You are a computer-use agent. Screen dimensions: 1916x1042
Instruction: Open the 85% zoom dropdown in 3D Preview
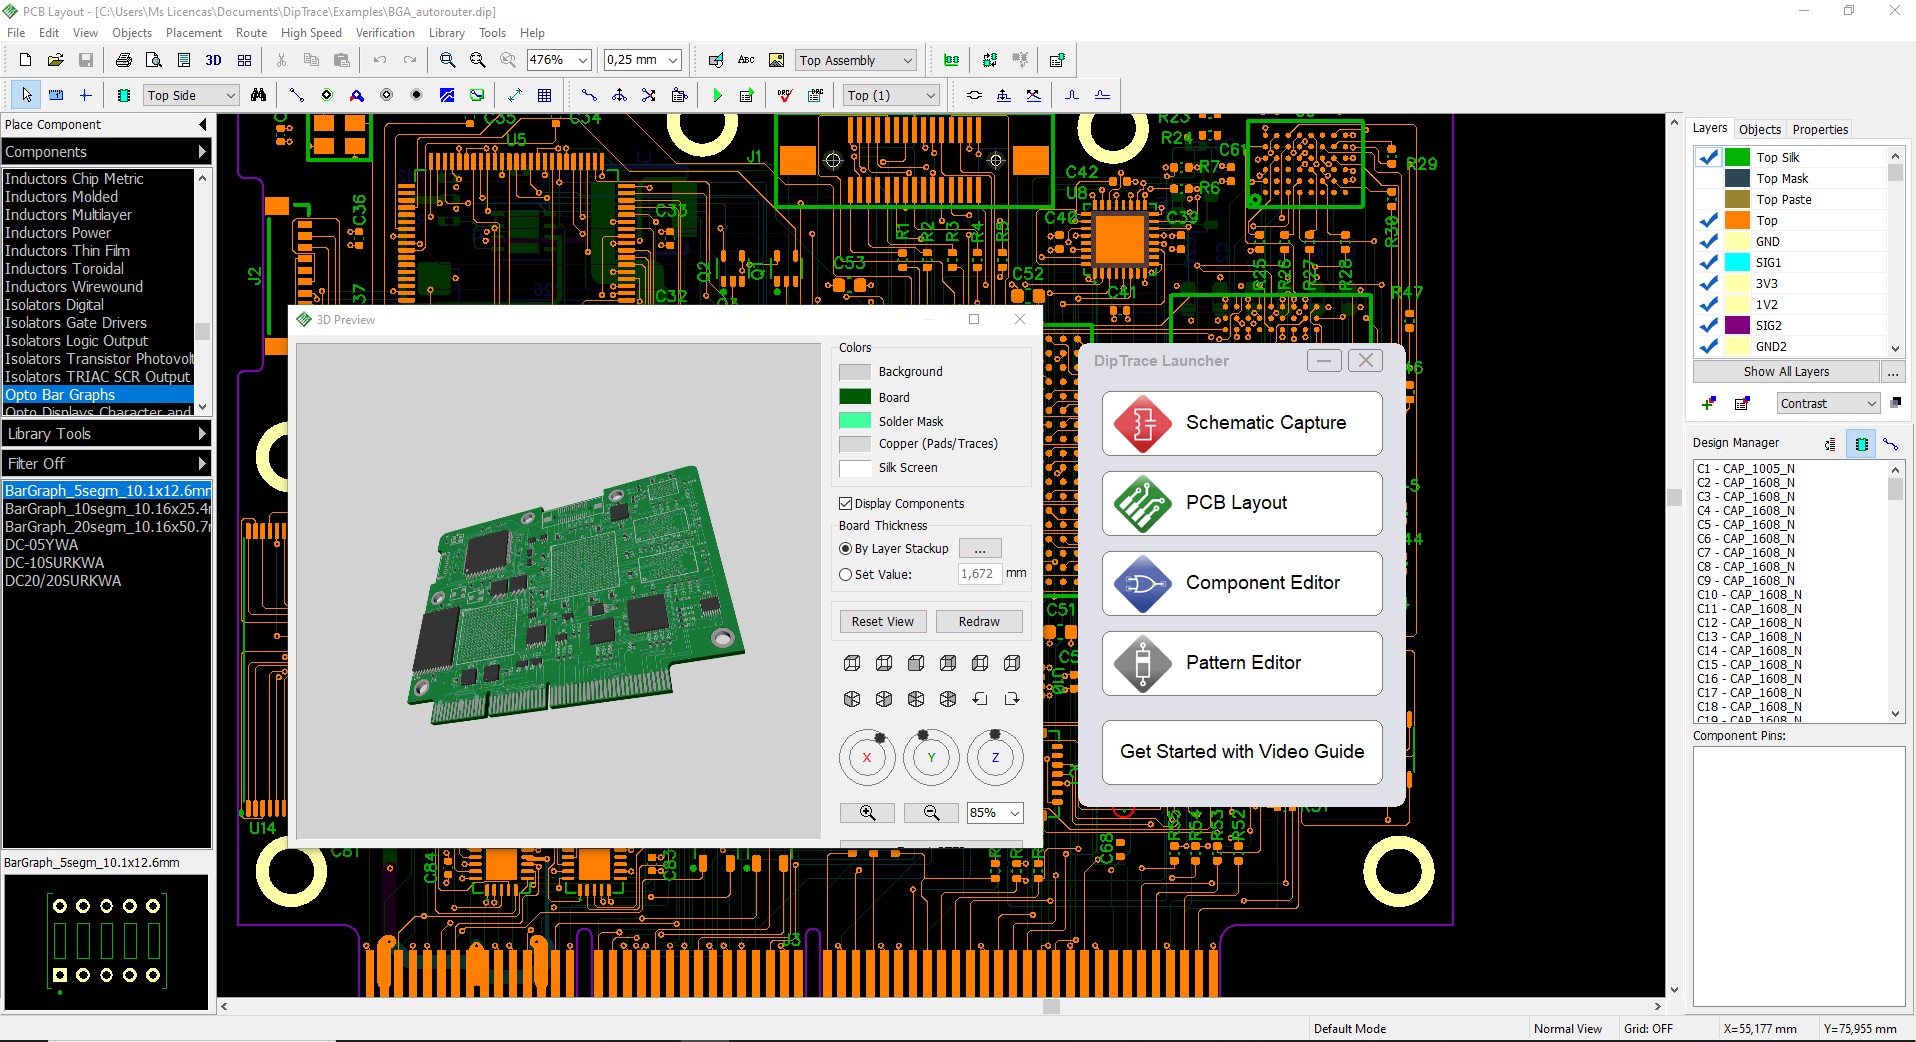point(994,813)
